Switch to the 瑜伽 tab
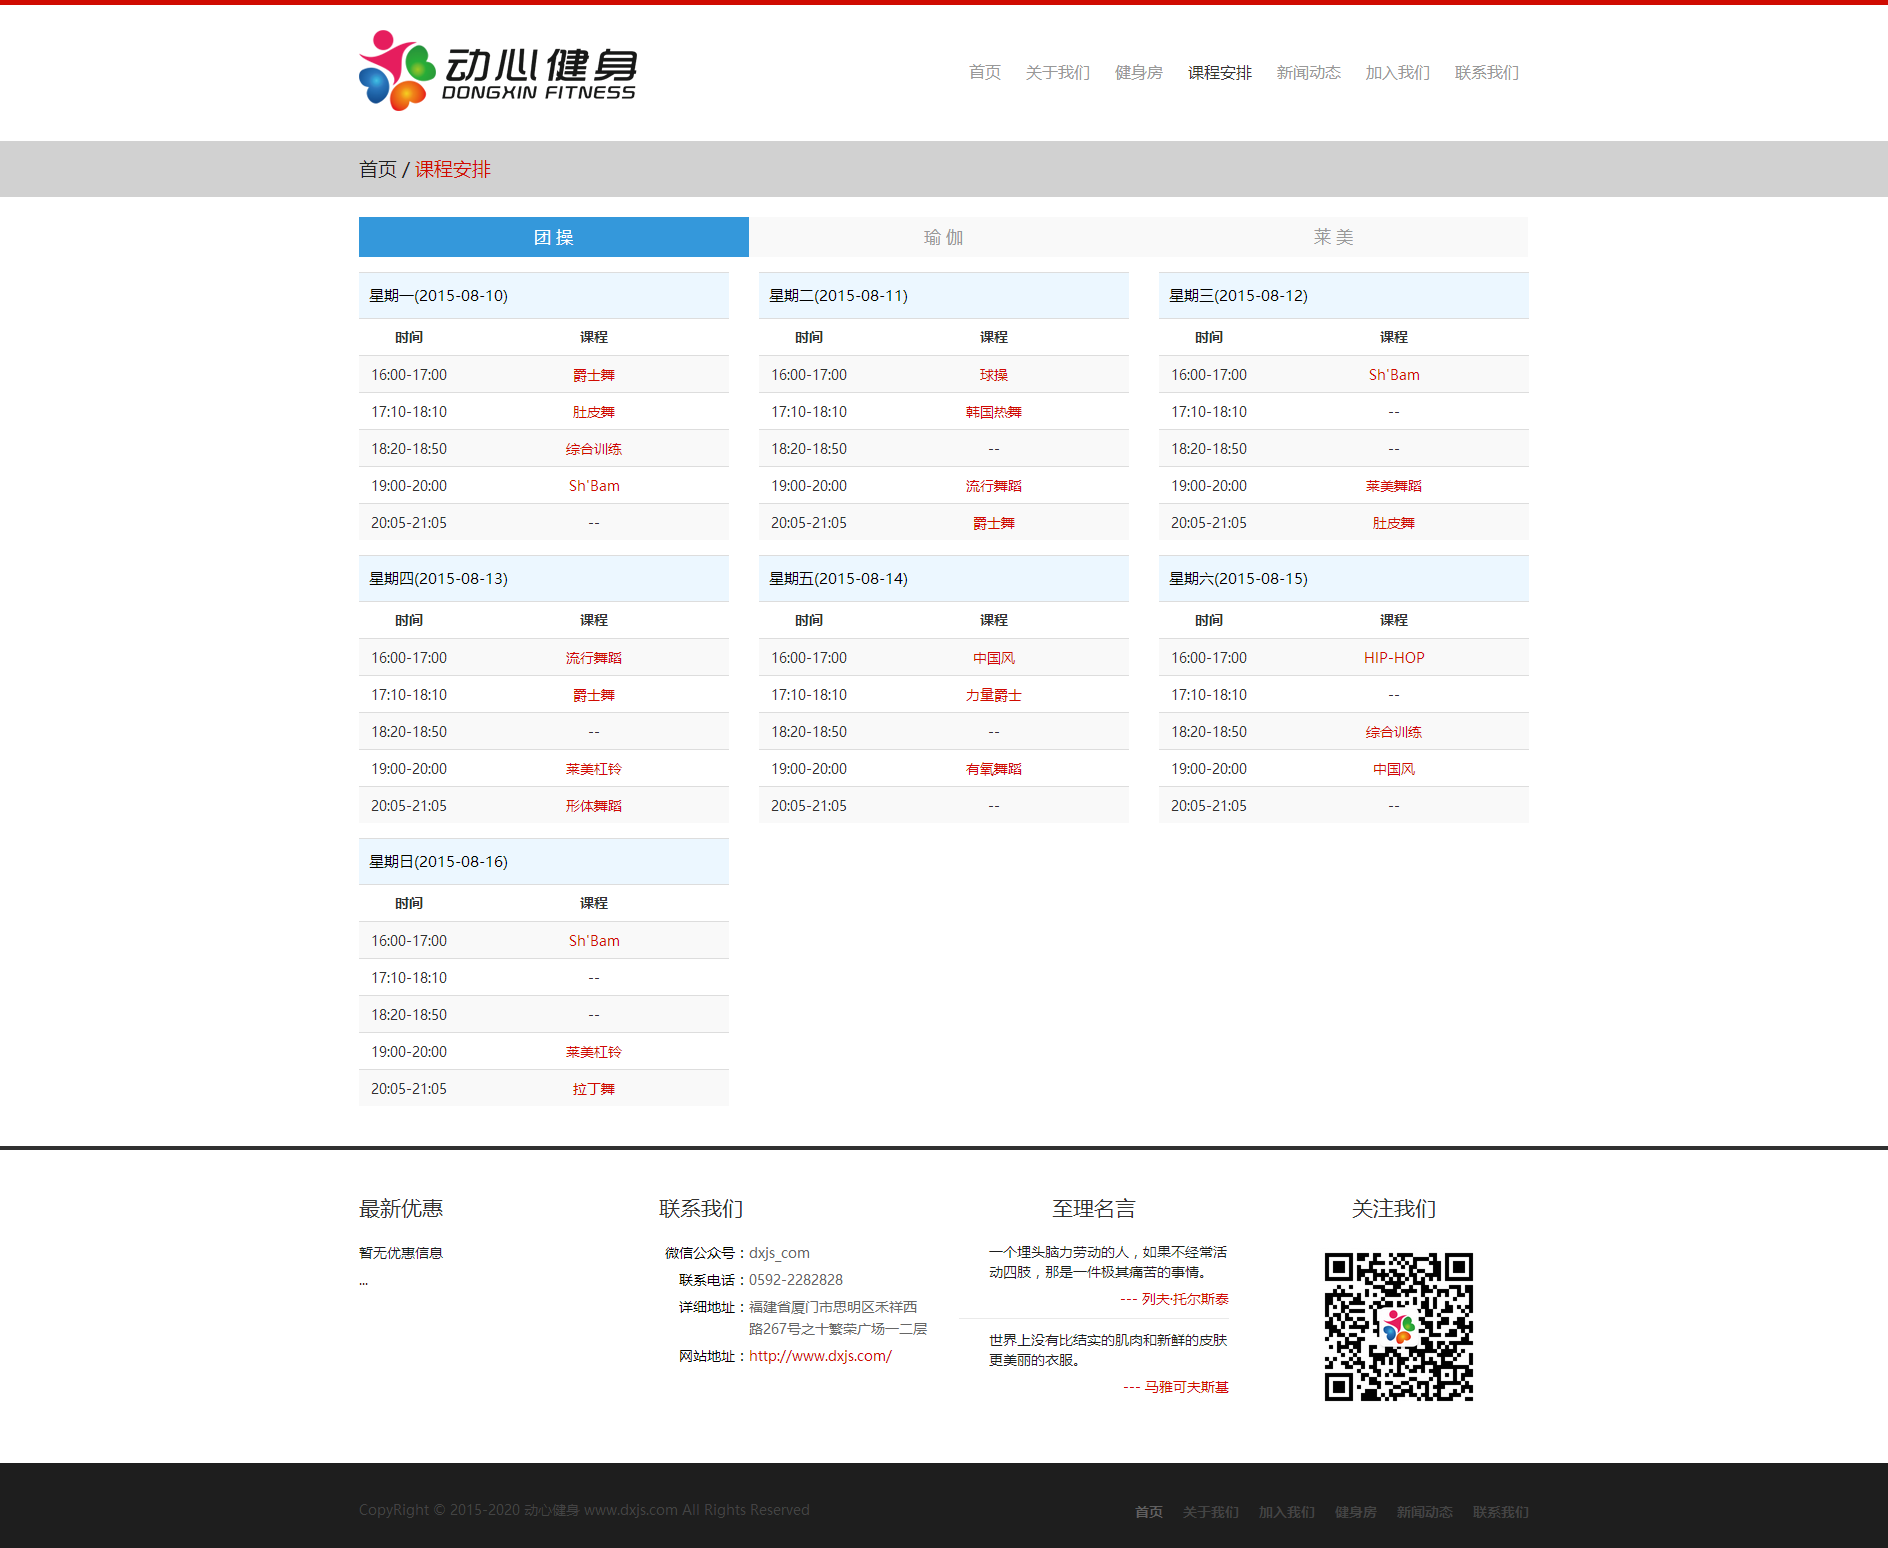Image resolution: width=1888 pixels, height=1548 pixels. pos(942,237)
